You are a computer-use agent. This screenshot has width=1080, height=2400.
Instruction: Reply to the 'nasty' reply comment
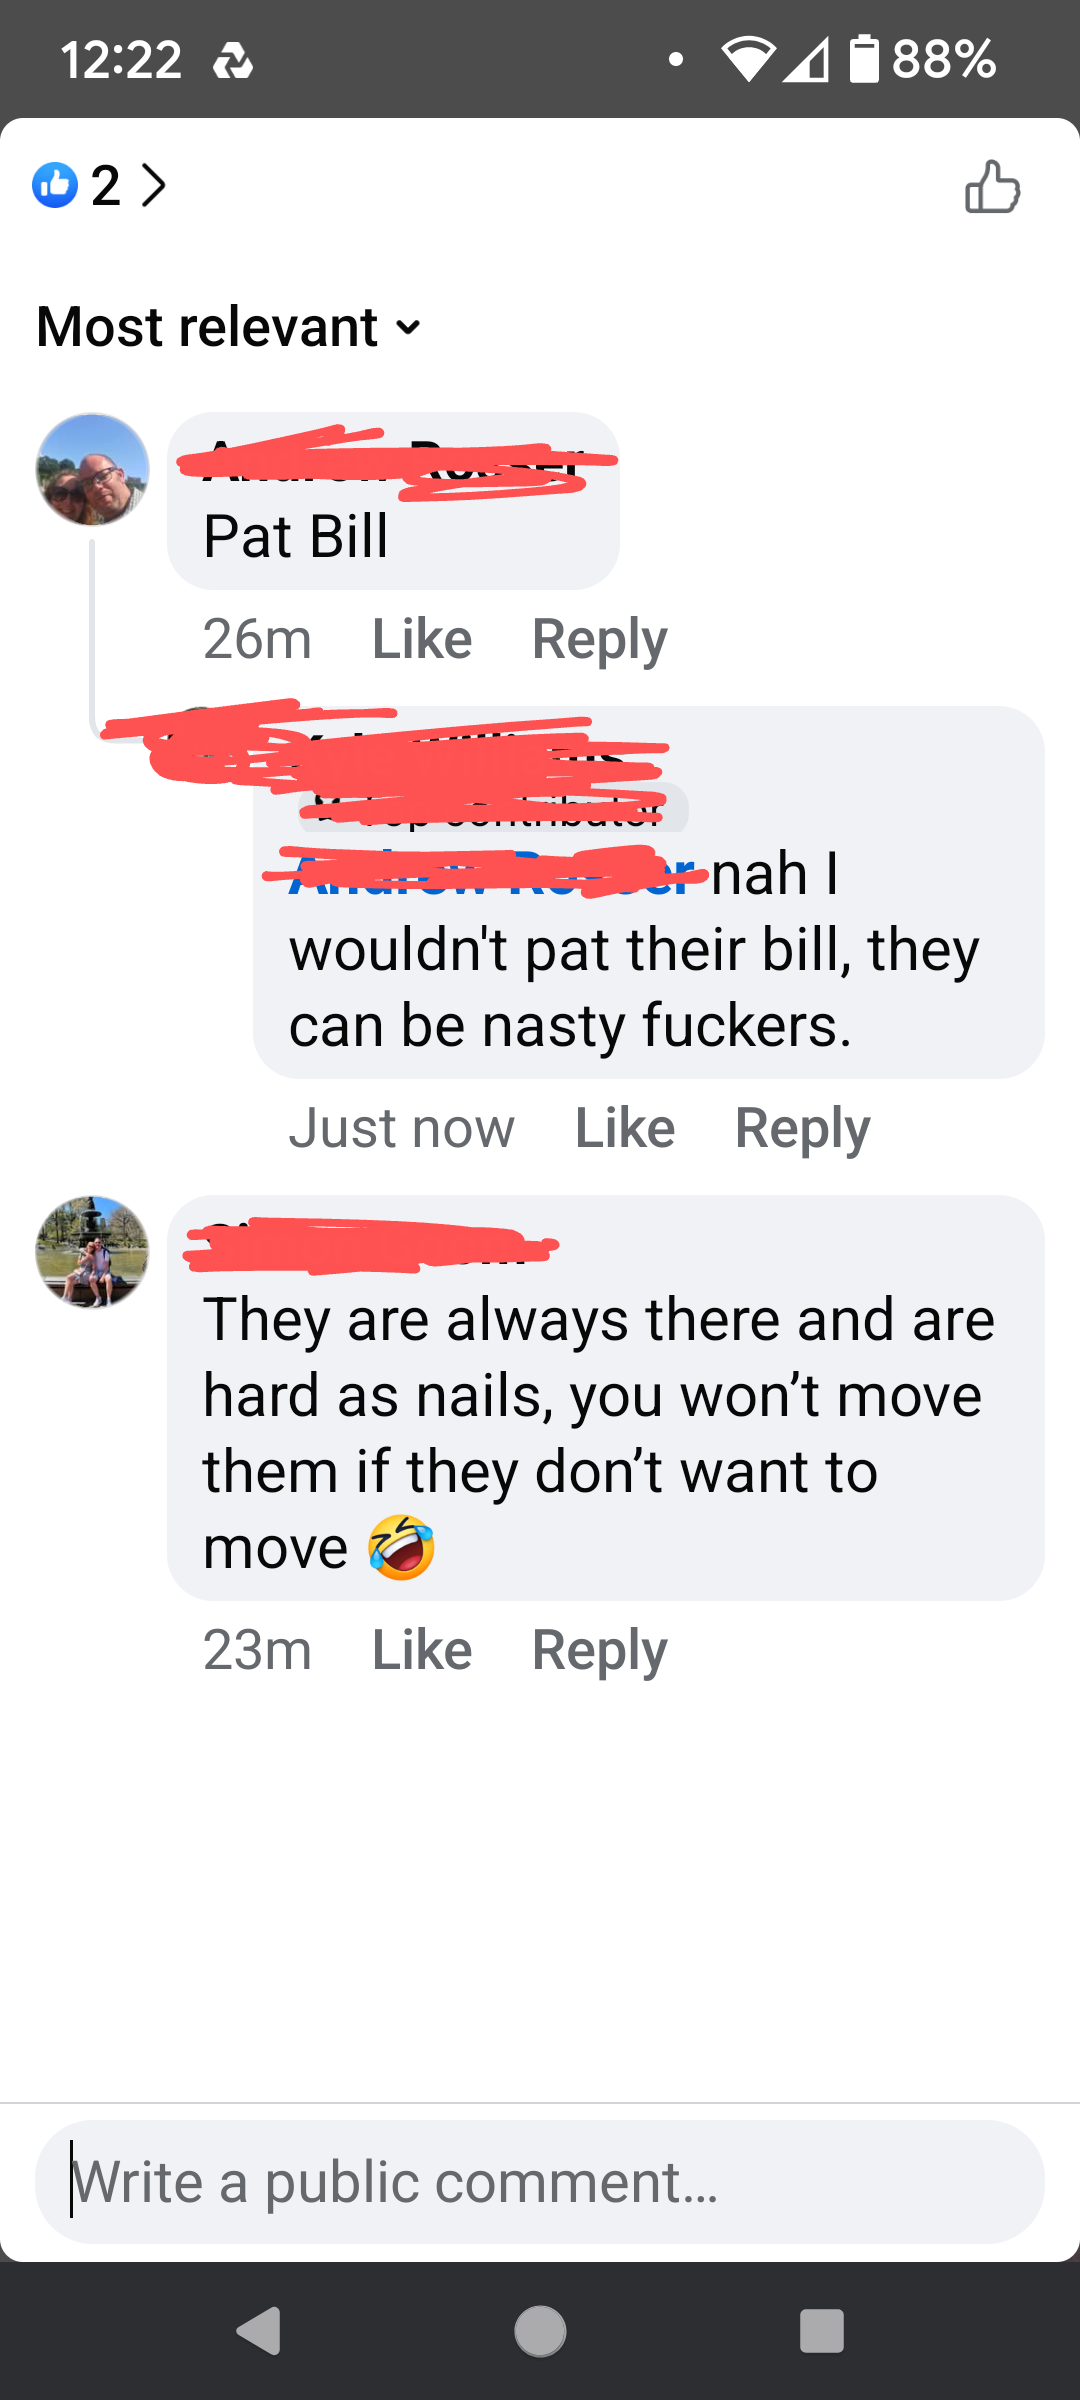click(x=802, y=1129)
